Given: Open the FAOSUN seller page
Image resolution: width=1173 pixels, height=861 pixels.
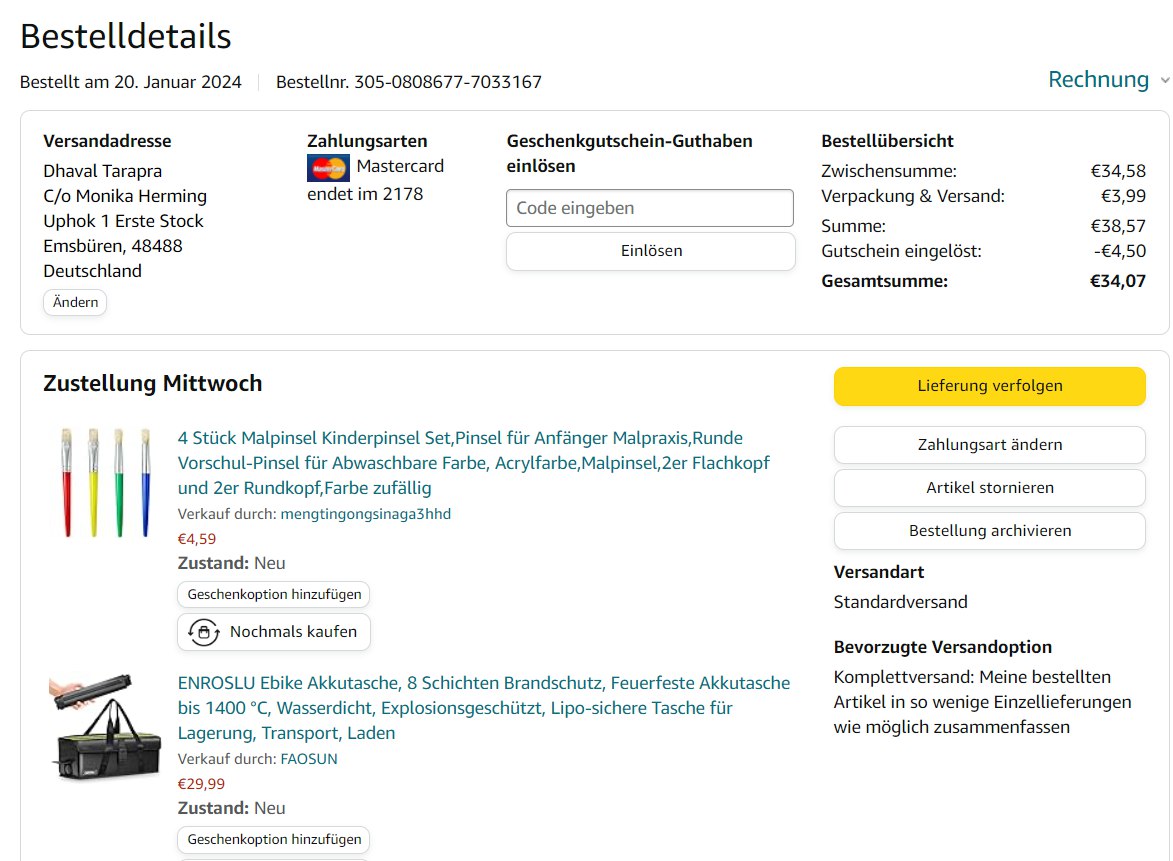Looking at the screenshot, I should pyautogui.click(x=308, y=759).
